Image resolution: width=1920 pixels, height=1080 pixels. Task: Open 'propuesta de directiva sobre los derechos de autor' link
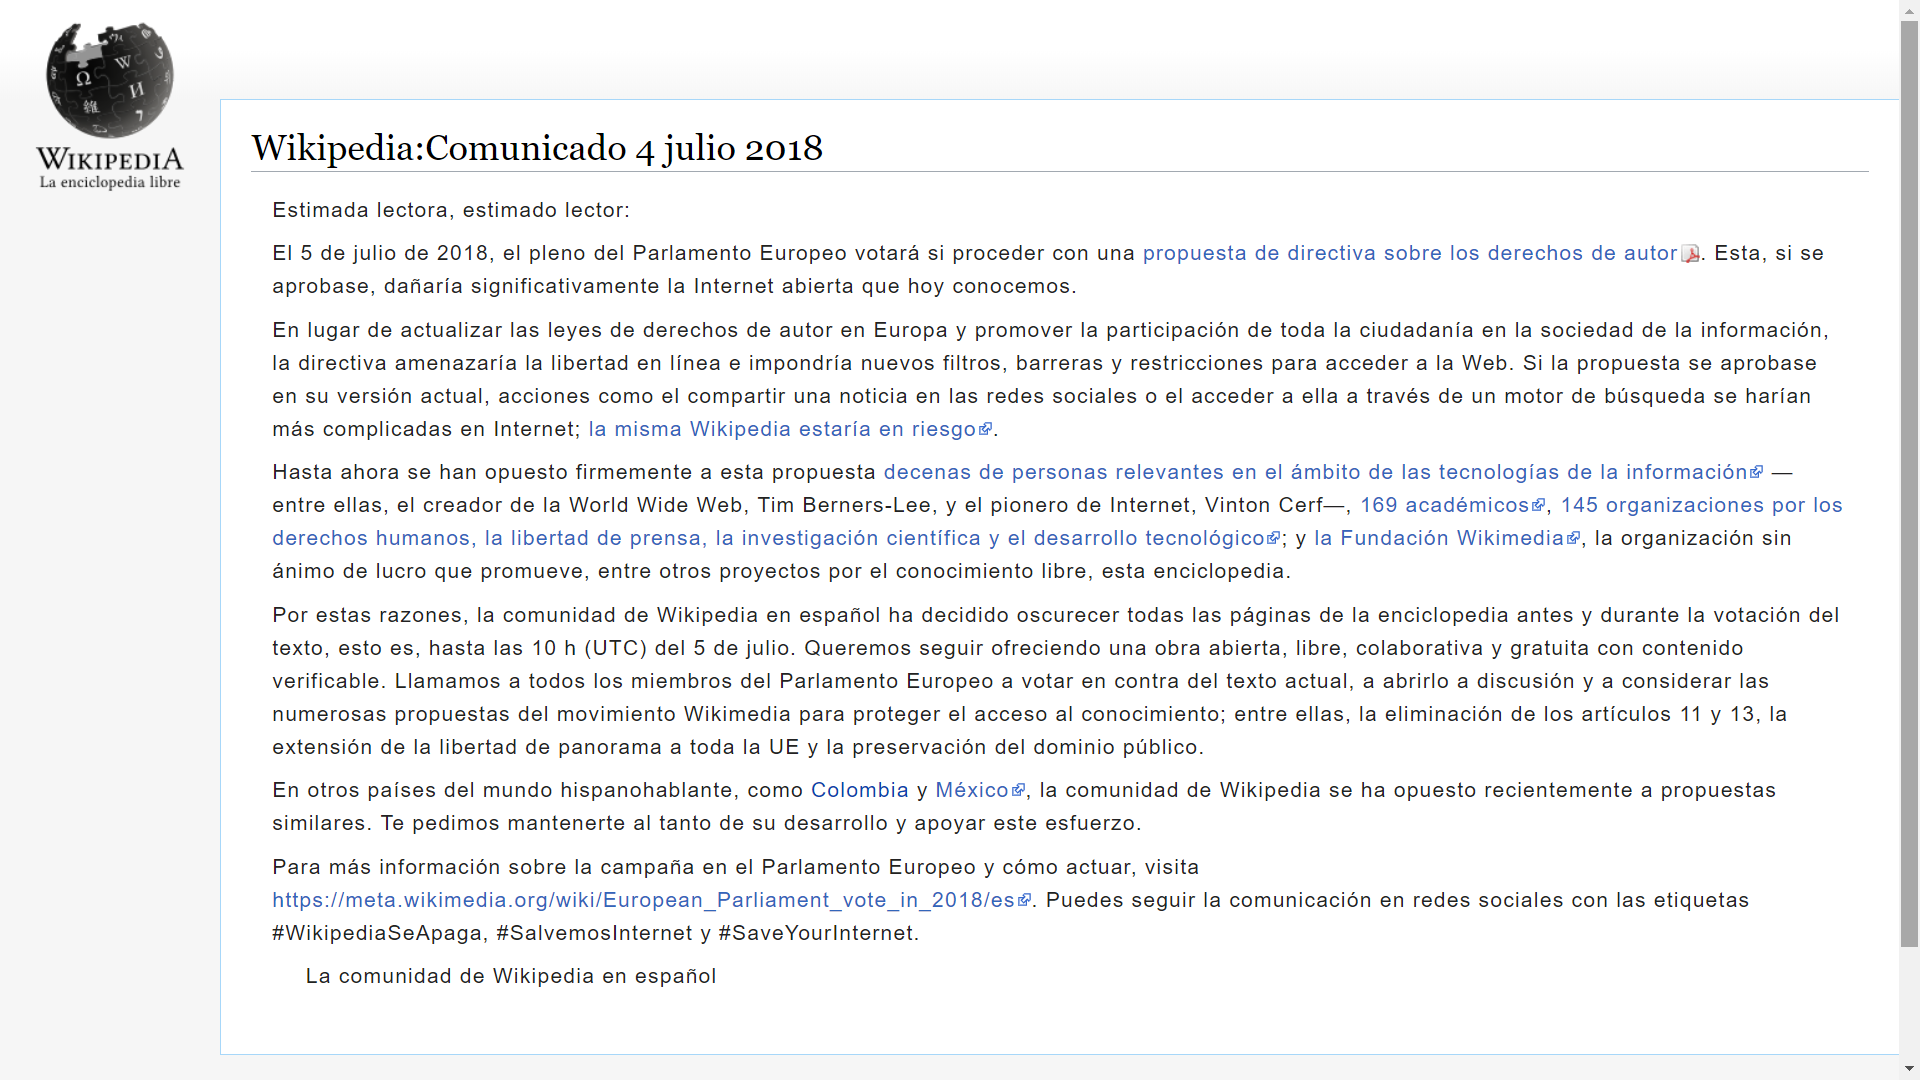(1410, 253)
